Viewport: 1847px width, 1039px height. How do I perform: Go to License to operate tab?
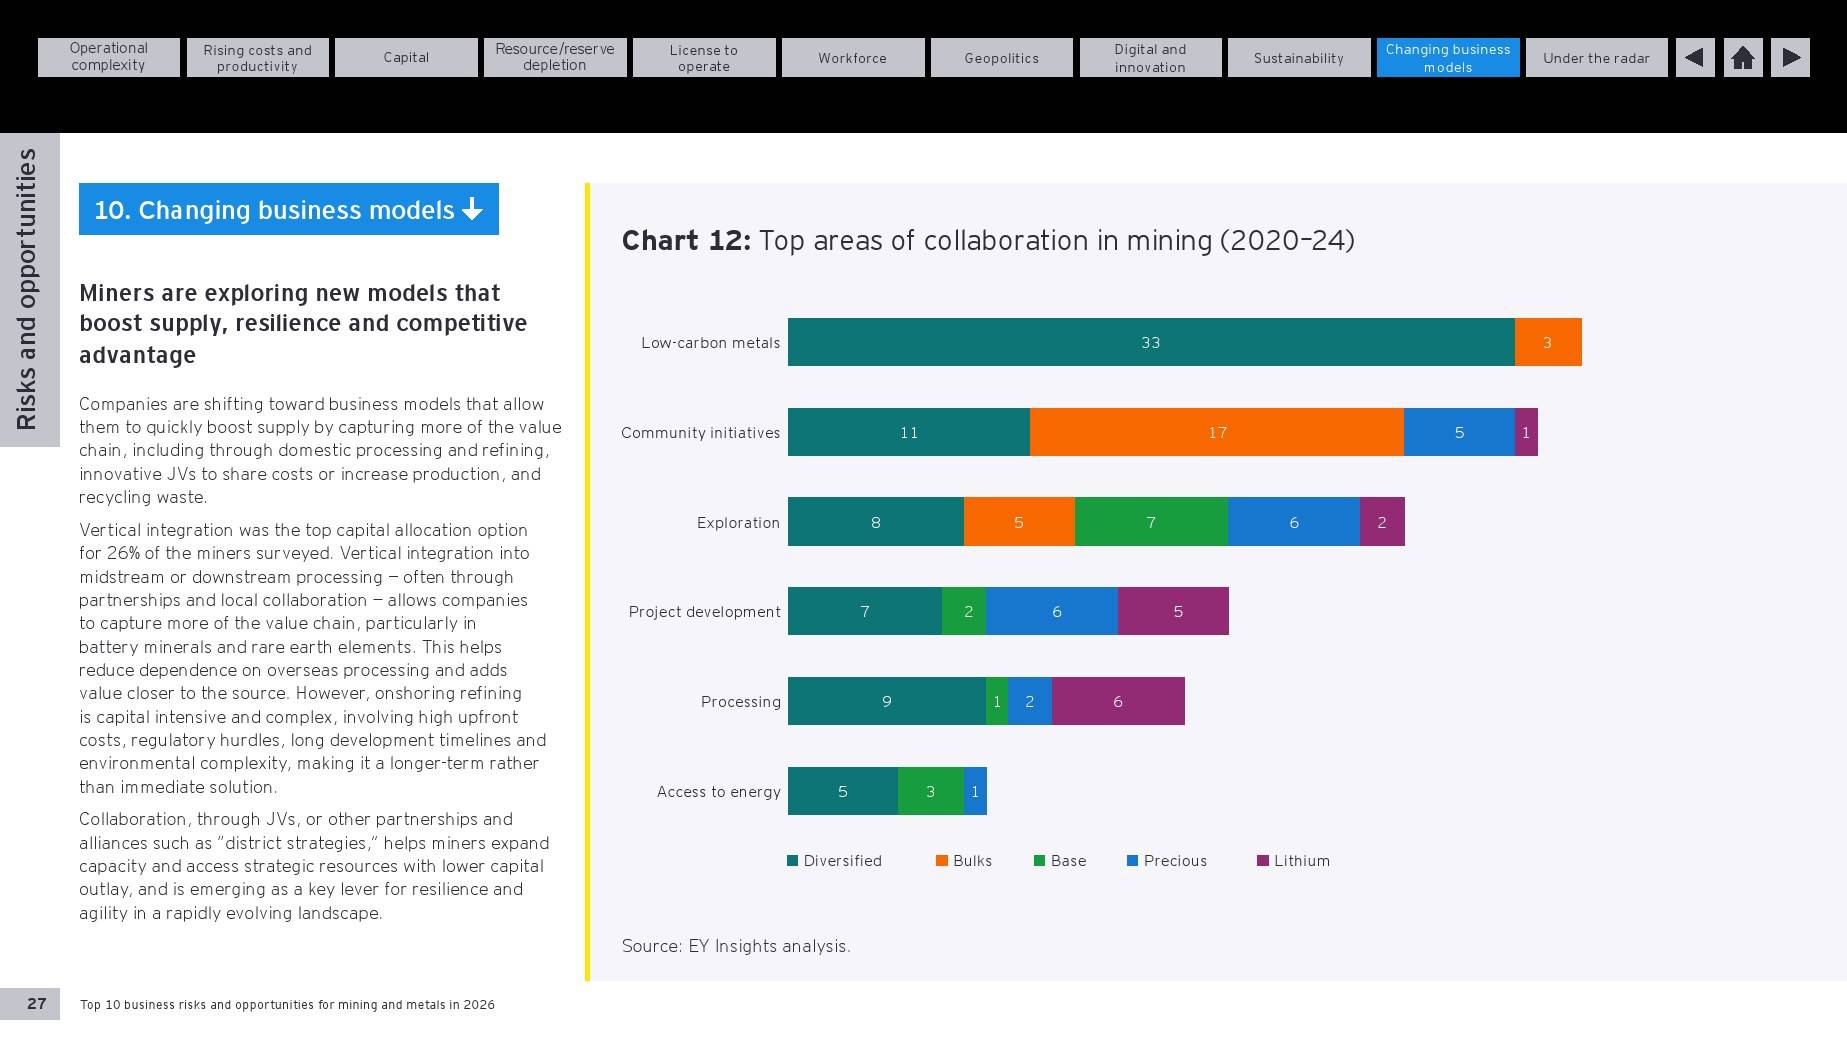pos(704,58)
